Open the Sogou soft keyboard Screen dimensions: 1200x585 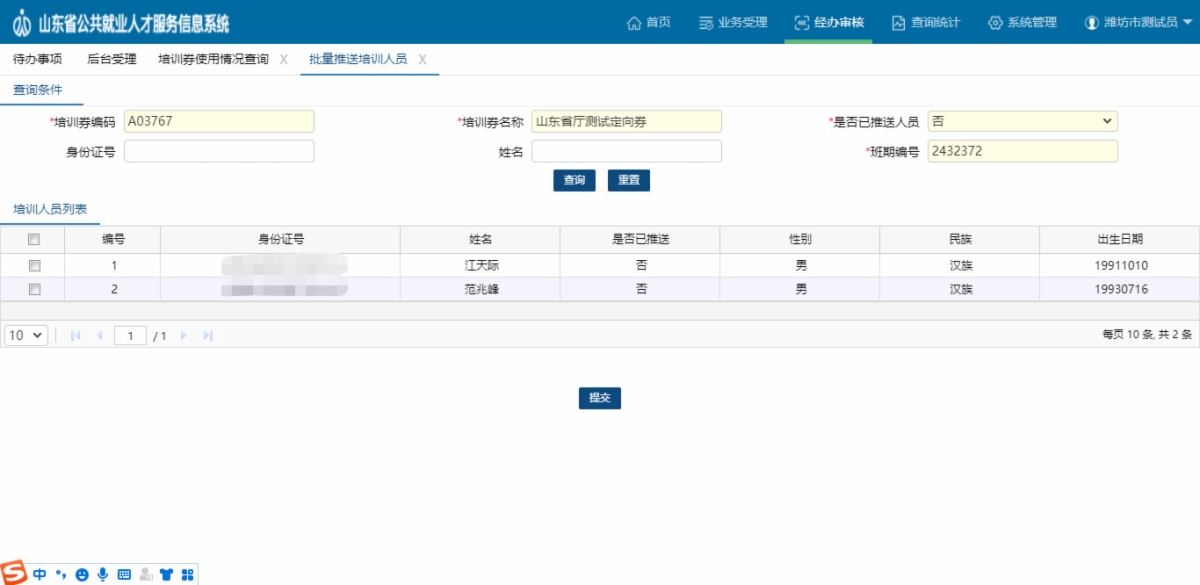coord(124,575)
